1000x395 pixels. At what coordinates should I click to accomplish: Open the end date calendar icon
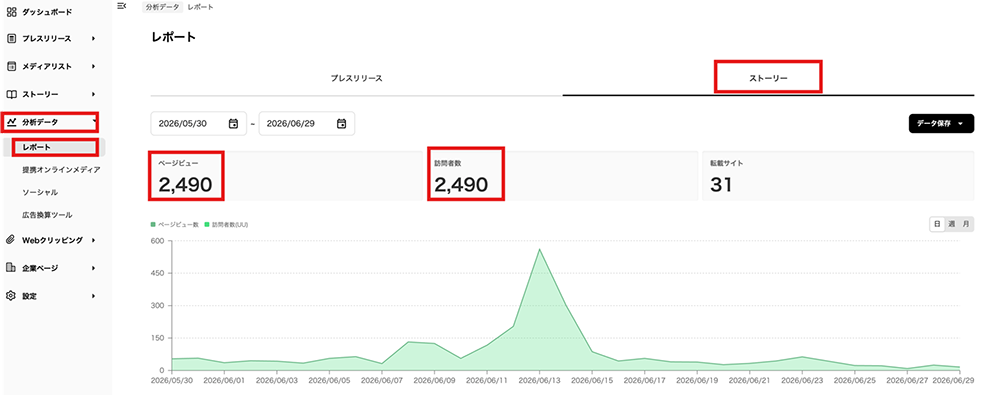342,124
